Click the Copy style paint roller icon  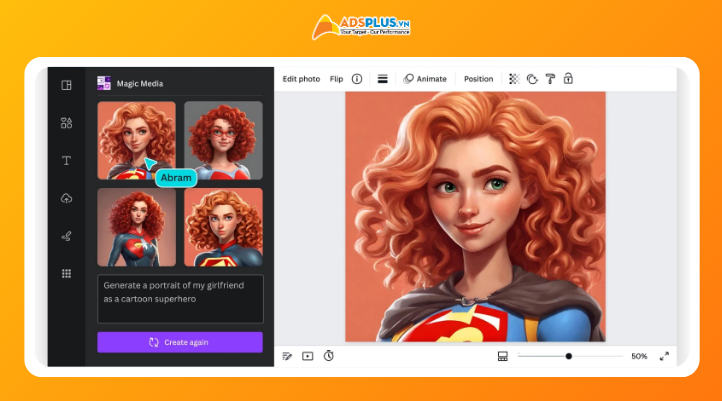550,79
